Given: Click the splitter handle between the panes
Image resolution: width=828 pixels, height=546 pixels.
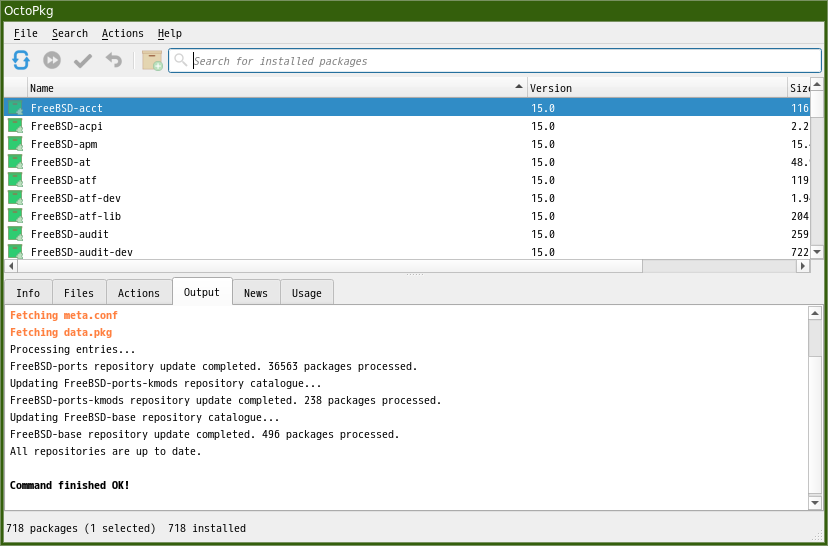Looking at the screenshot, I should (415, 275).
